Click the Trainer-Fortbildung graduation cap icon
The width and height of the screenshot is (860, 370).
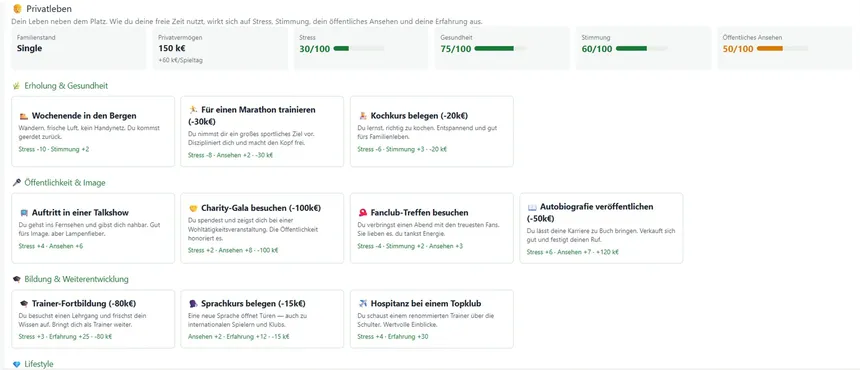[24, 304]
